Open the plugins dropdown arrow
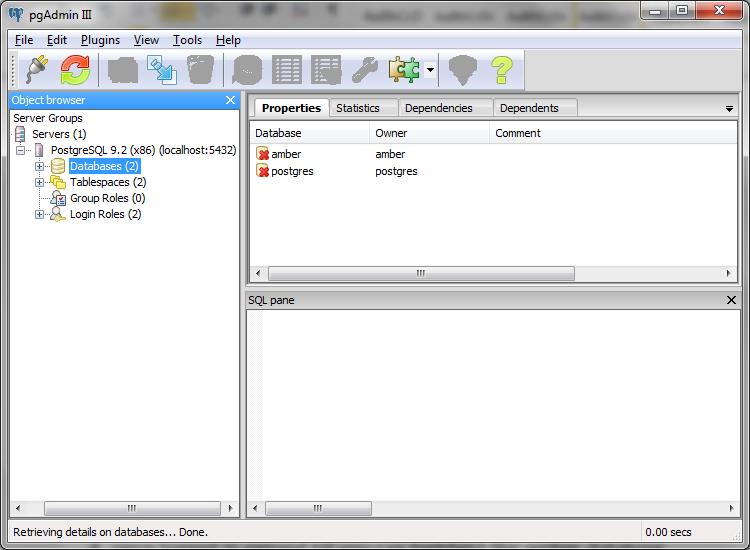Screen dimensions: 750x550 pos(430,70)
